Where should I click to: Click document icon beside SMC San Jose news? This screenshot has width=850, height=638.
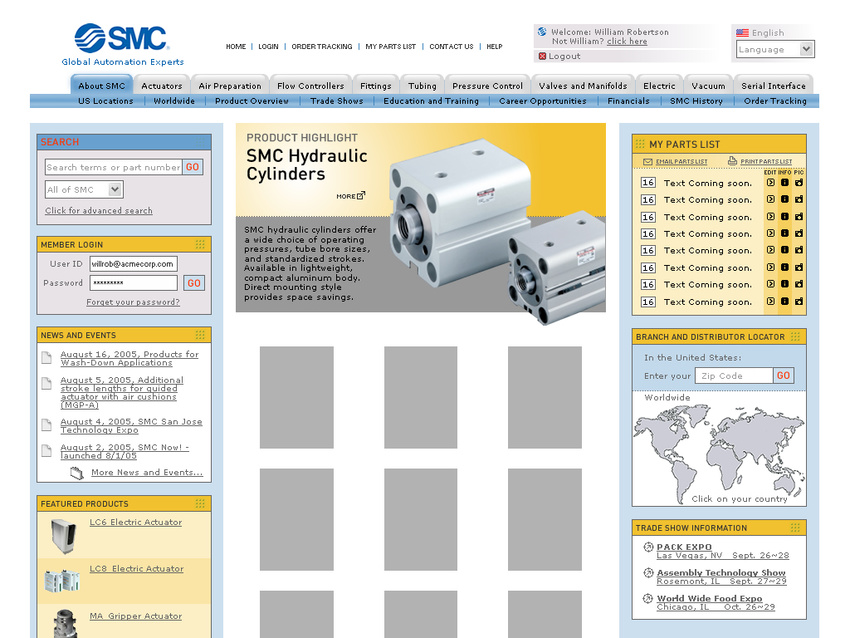[x=47, y=424]
